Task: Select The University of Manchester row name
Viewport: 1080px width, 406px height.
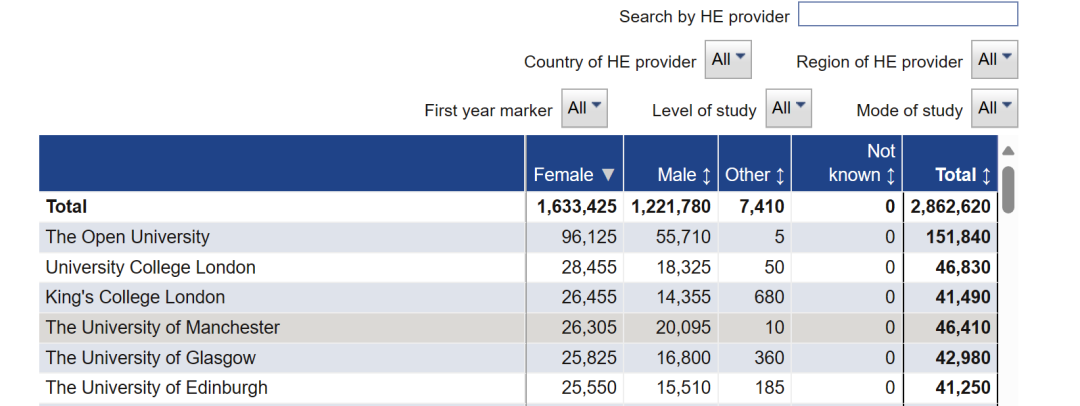Action: click(x=163, y=327)
